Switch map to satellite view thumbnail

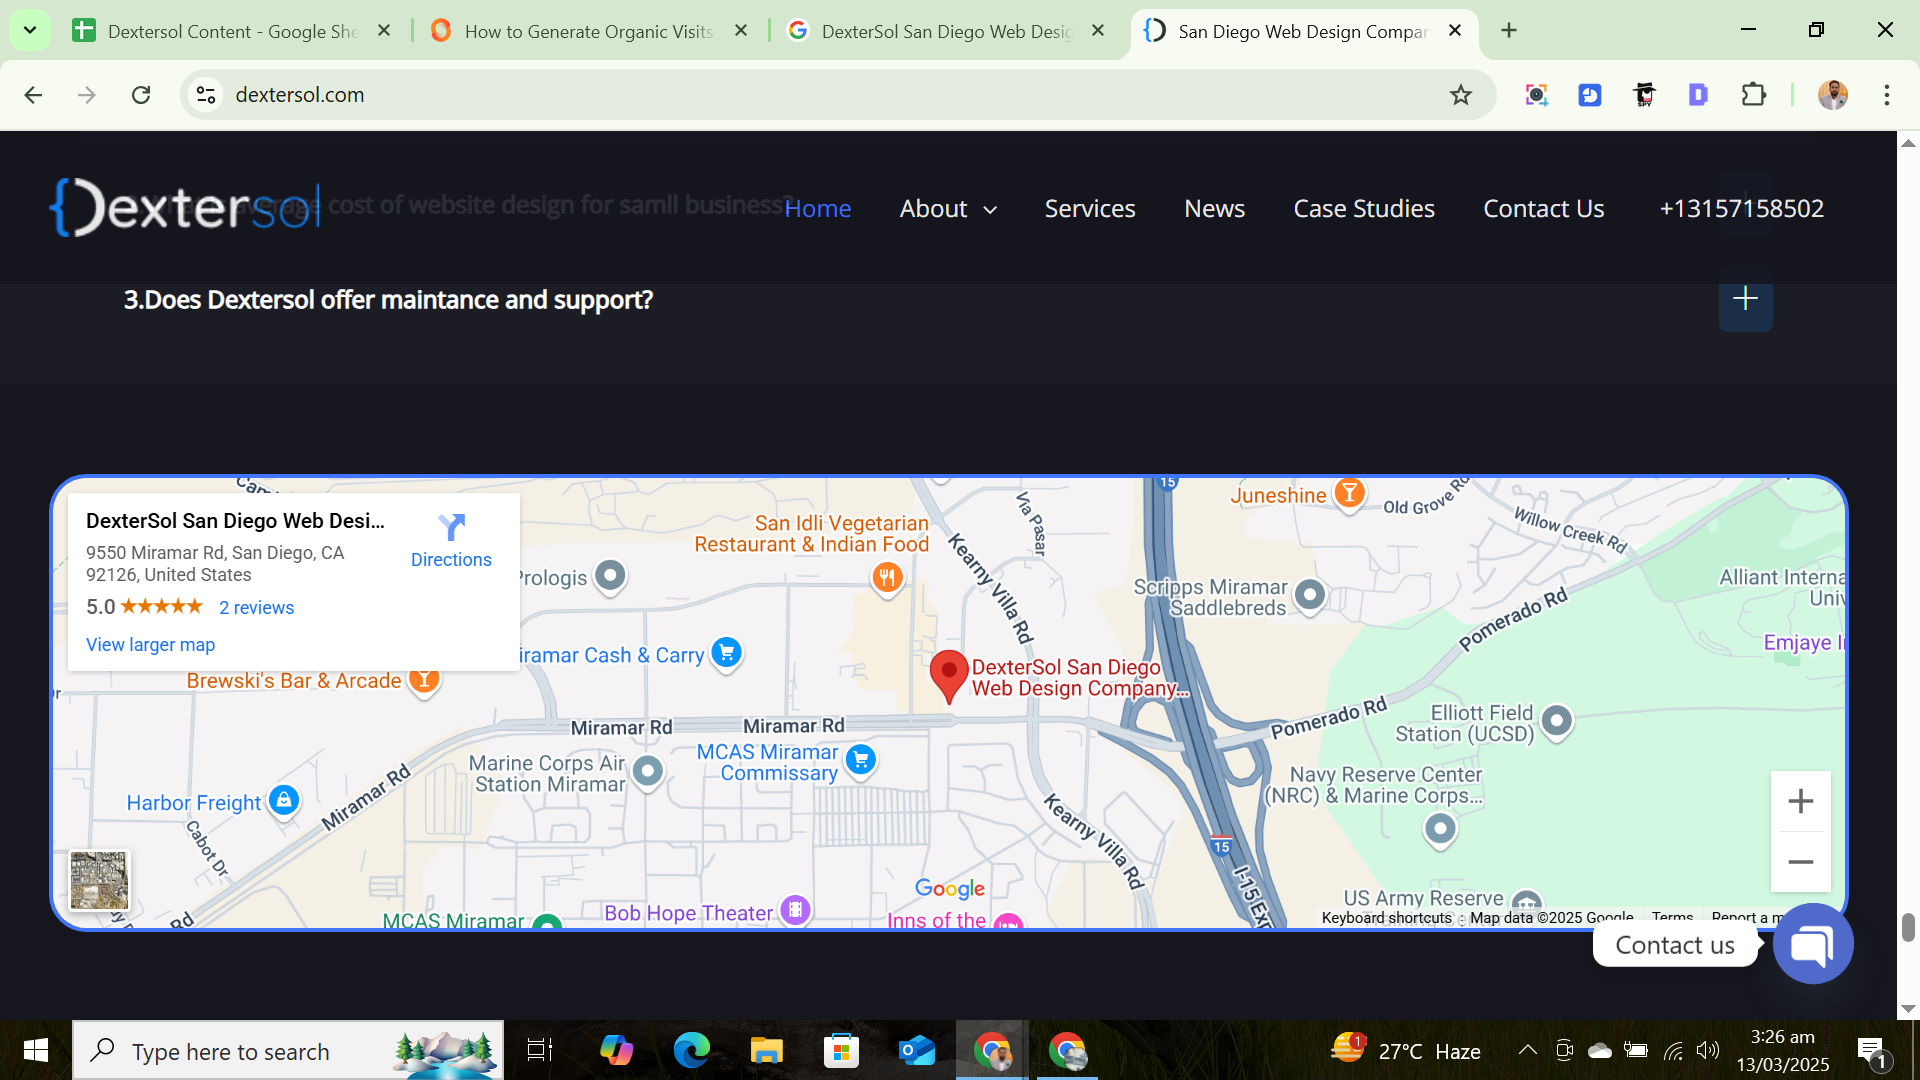(x=99, y=880)
